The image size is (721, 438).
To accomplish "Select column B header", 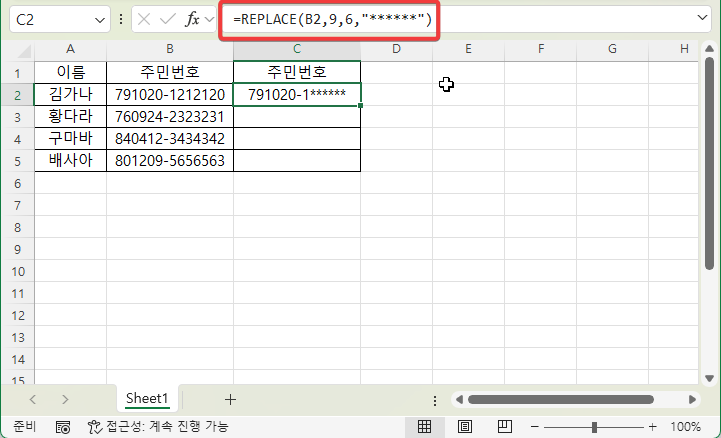I will coord(170,49).
